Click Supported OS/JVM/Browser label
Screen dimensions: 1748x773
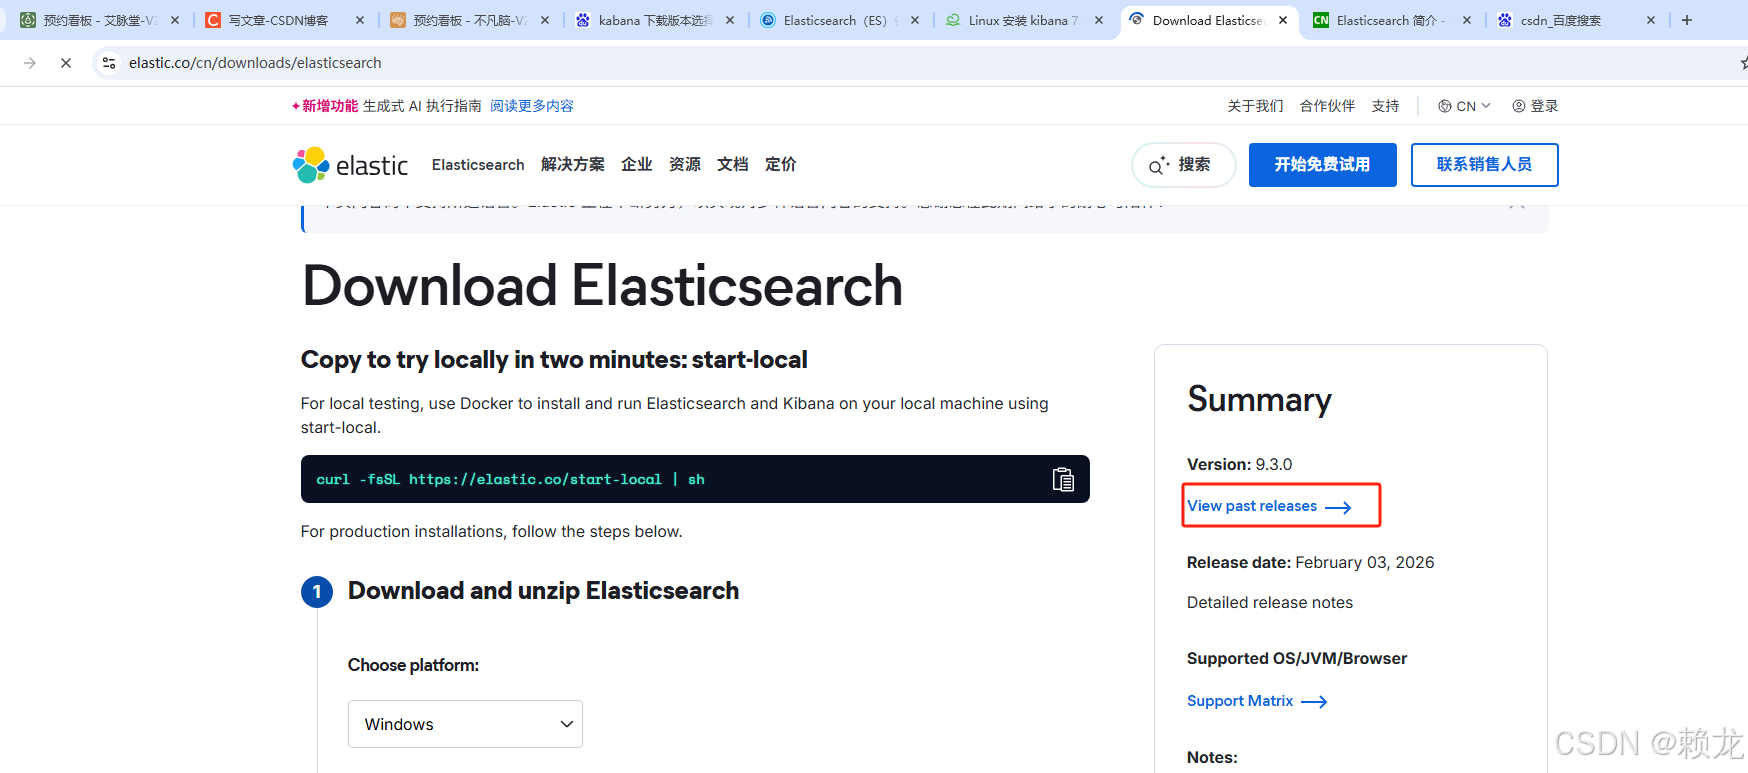(x=1297, y=658)
